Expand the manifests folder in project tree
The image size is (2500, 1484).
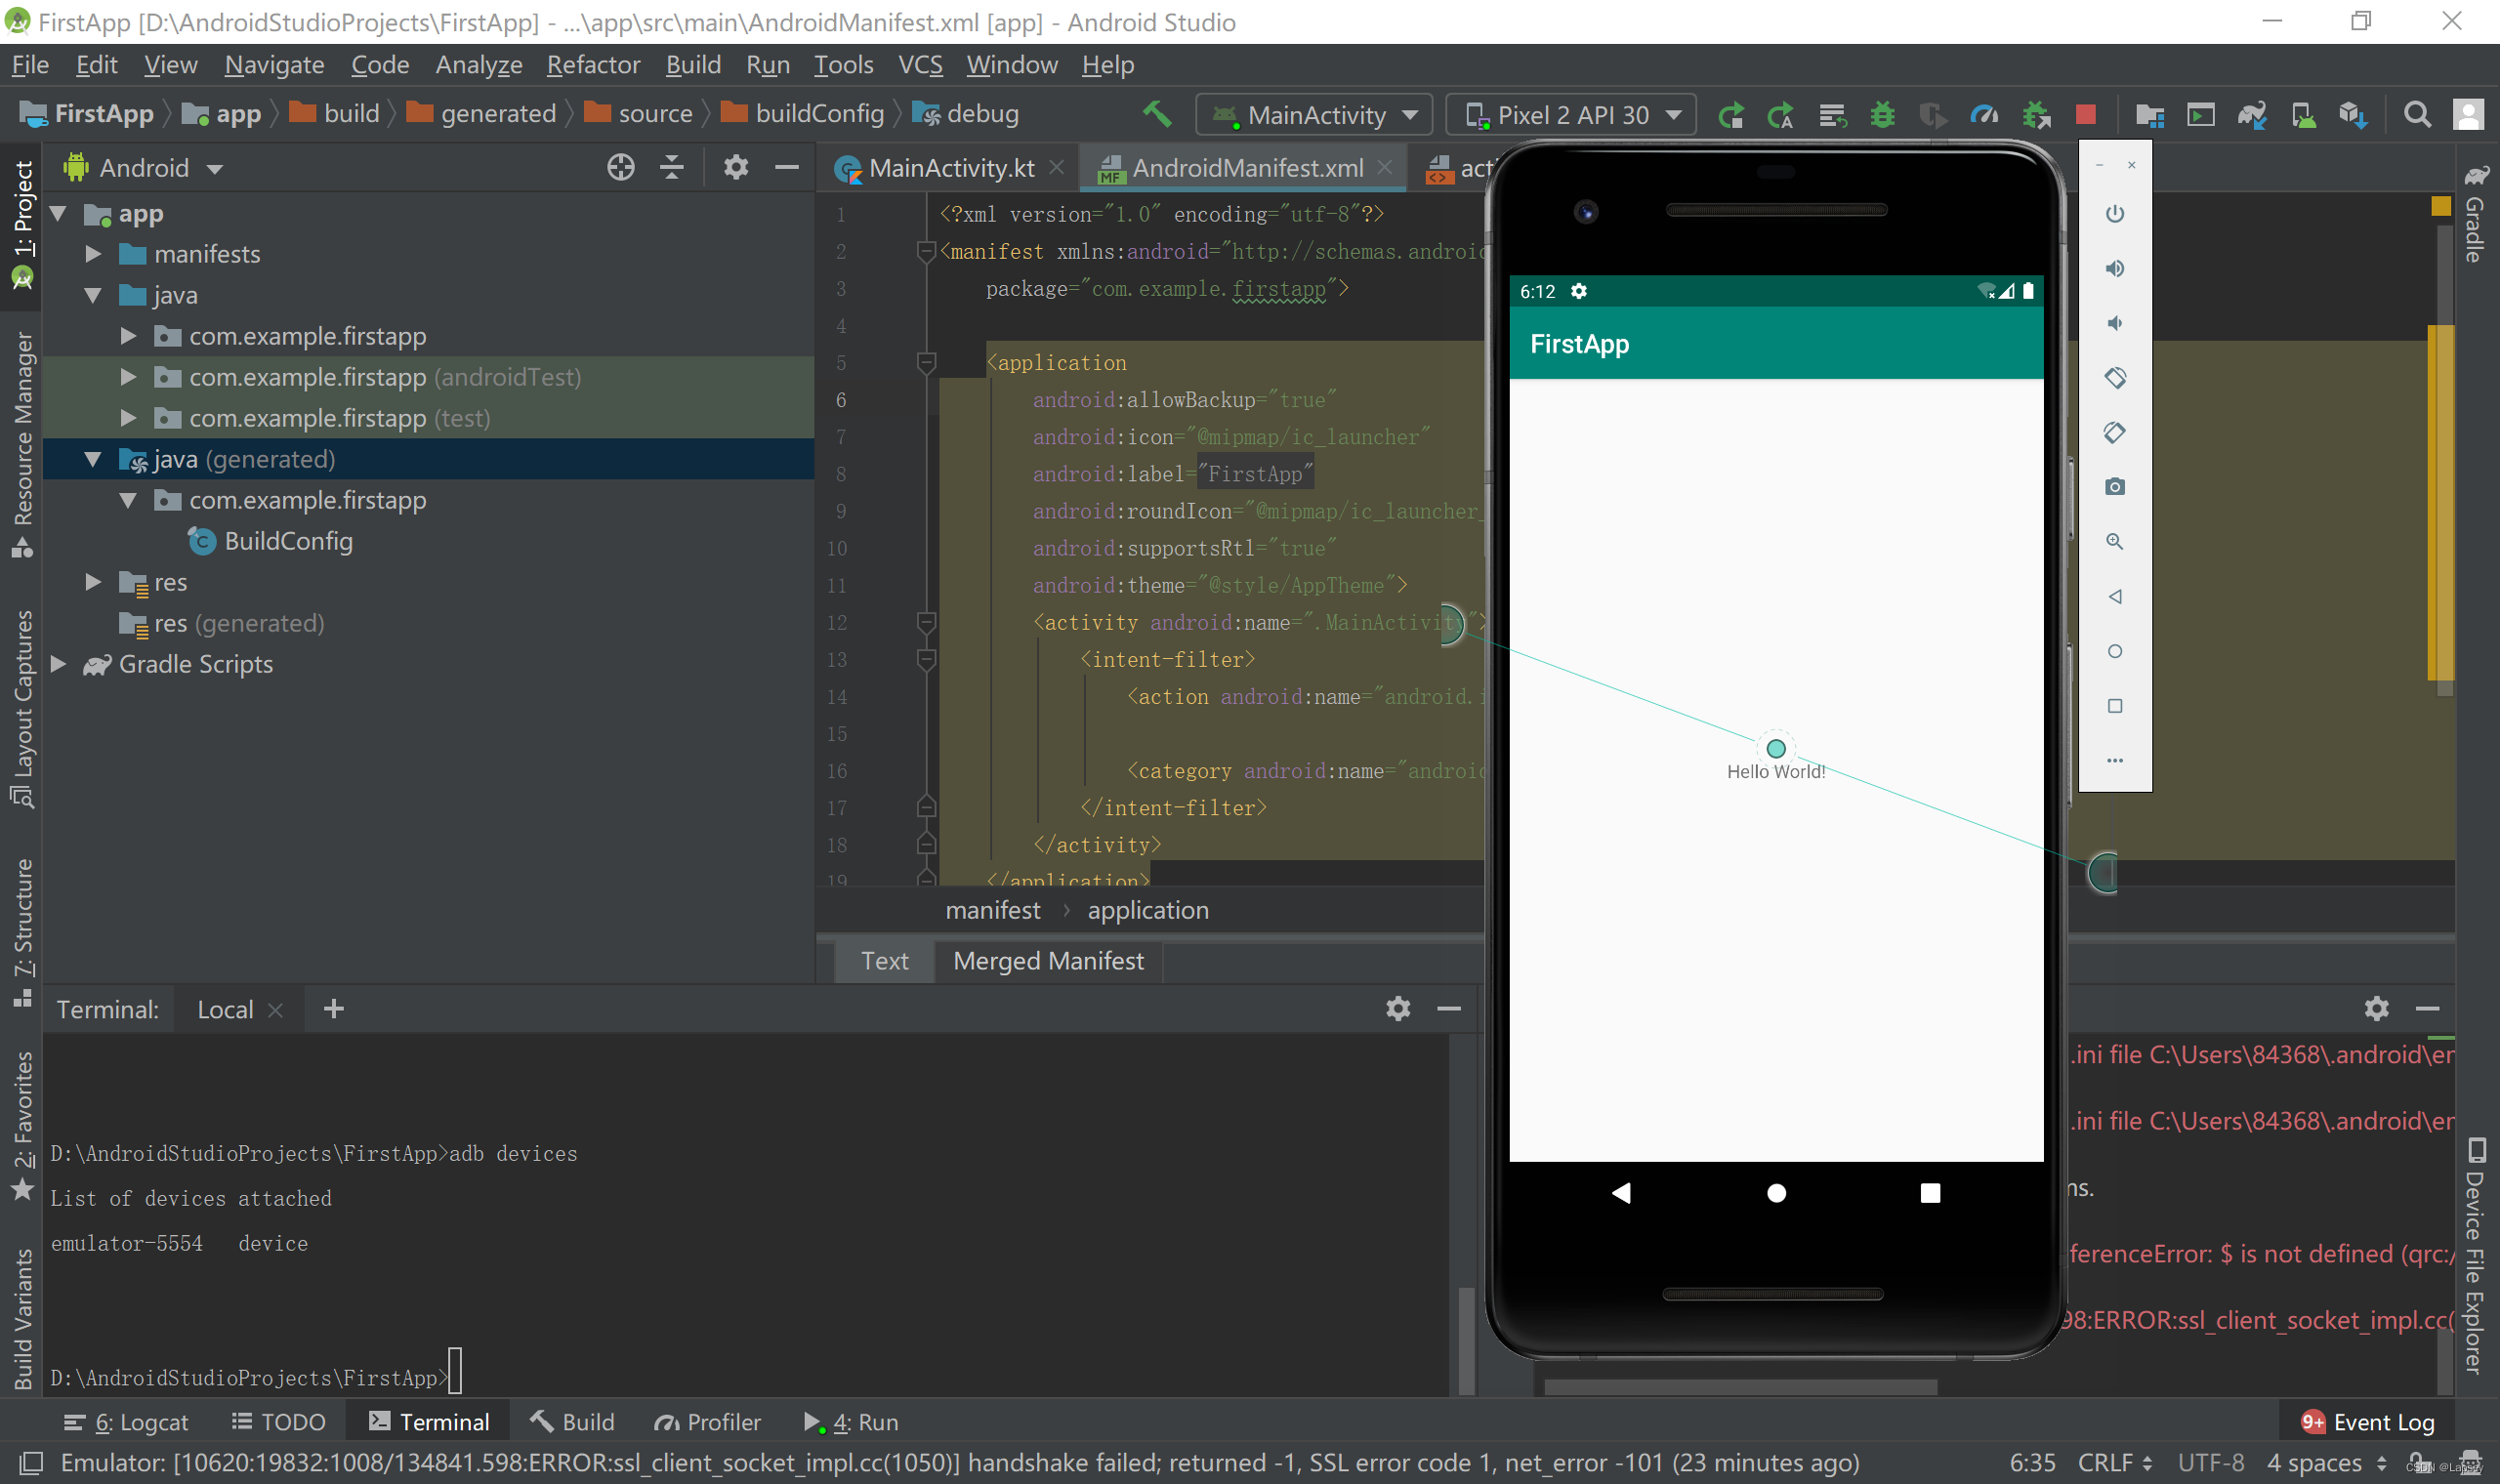[94, 254]
